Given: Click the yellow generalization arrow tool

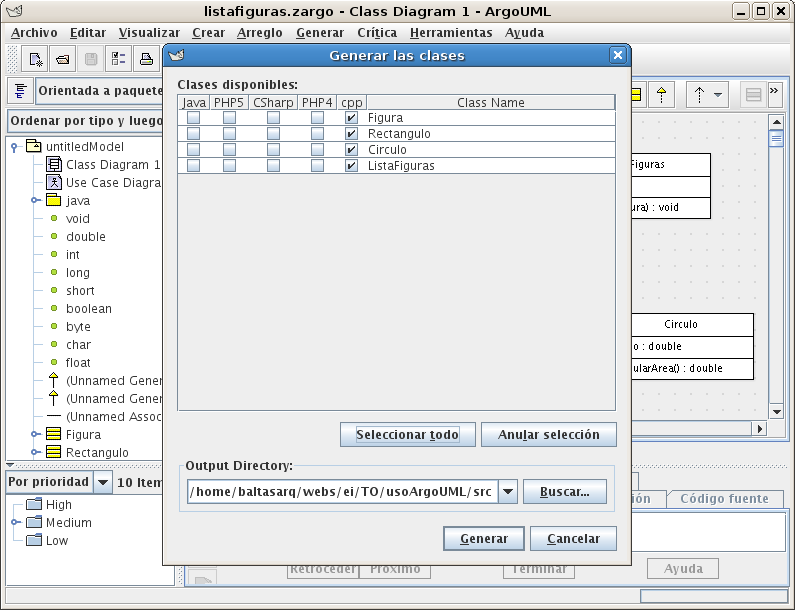Looking at the screenshot, I should (661, 94).
